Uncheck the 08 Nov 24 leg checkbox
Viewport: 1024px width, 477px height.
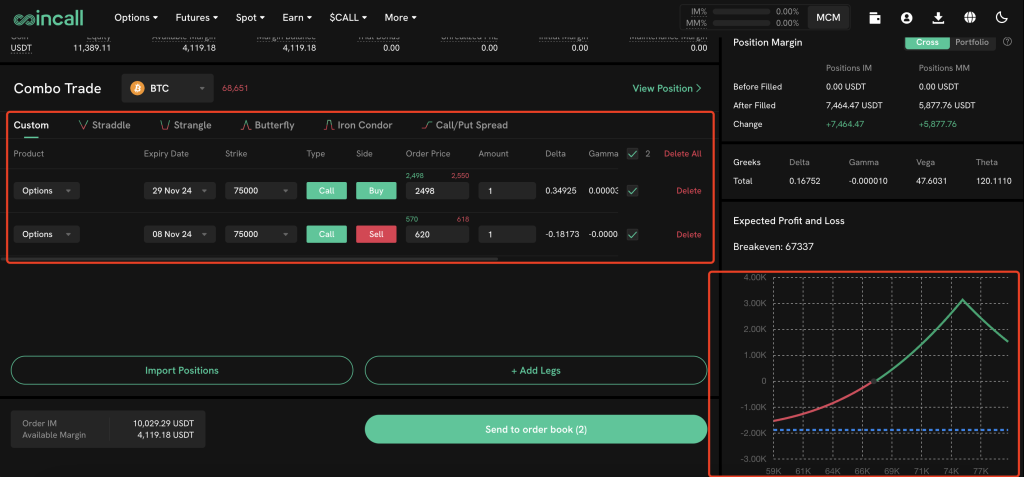point(632,234)
